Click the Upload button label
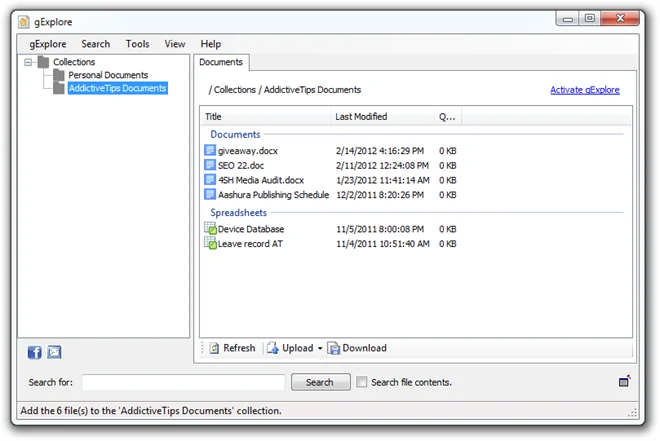Viewport: 660px width, 441px height. [298, 348]
